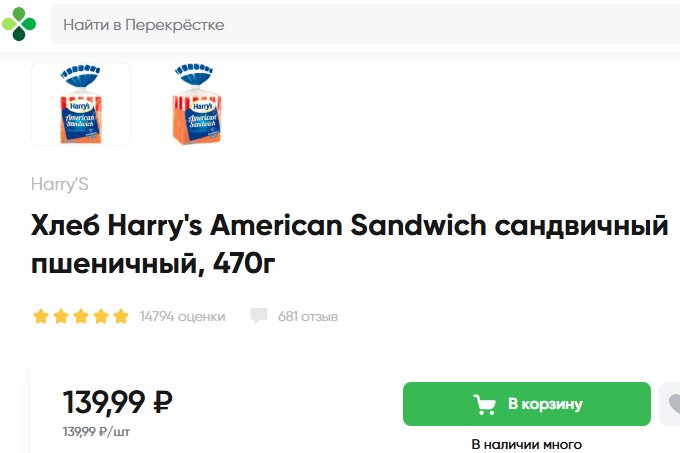The height and width of the screenshot is (453, 680).
Task: Click the 139,99 ₽ price
Action: click(118, 402)
